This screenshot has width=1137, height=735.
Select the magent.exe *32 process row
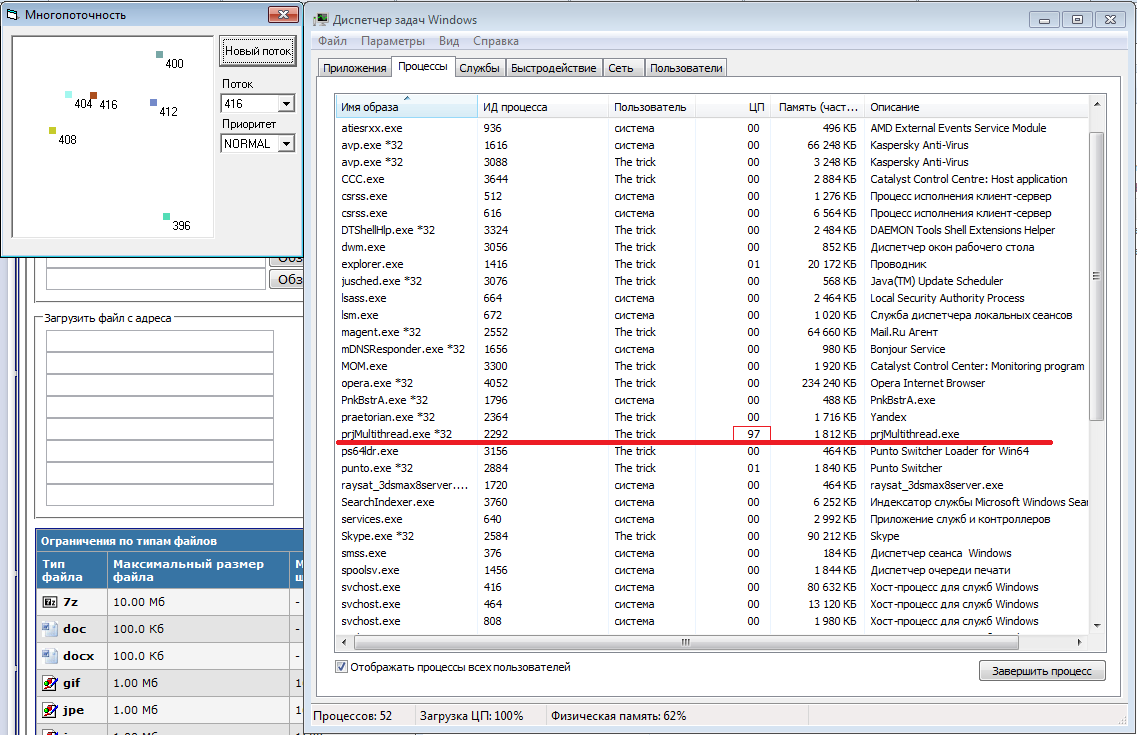pyautogui.click(x=712, y=332)
